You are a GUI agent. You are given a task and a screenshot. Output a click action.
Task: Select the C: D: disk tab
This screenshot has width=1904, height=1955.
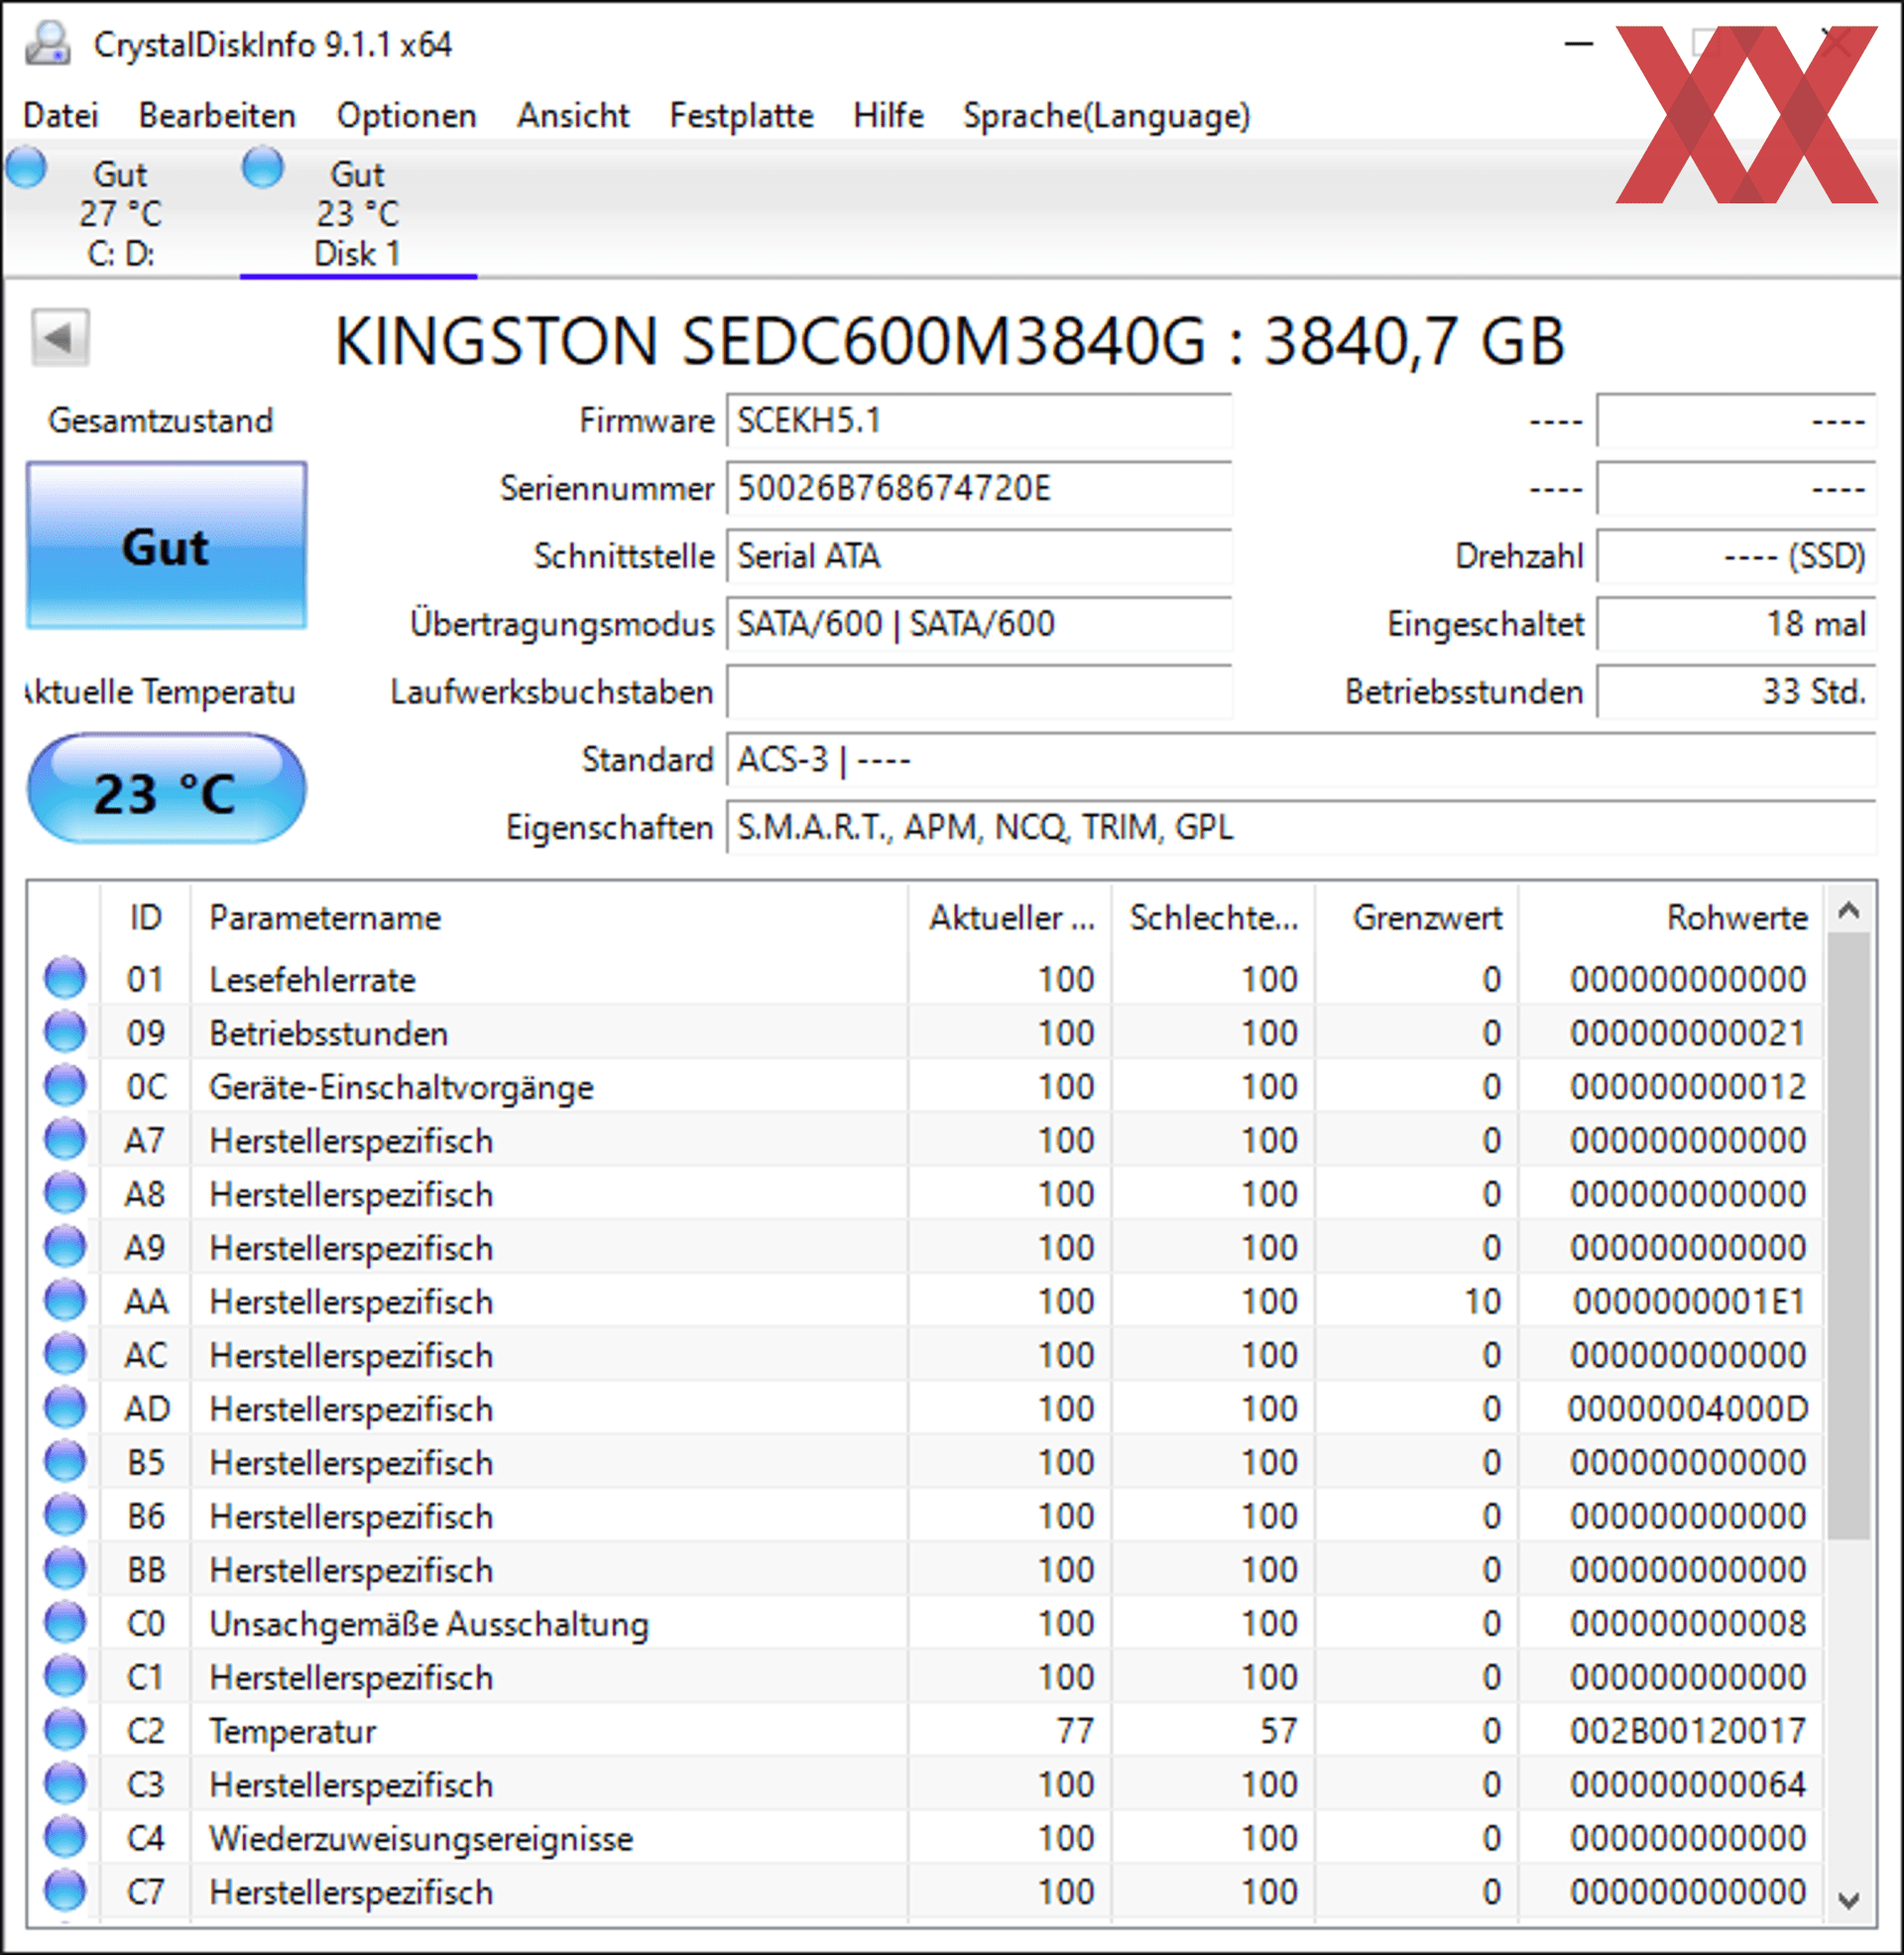coord(120,213)
